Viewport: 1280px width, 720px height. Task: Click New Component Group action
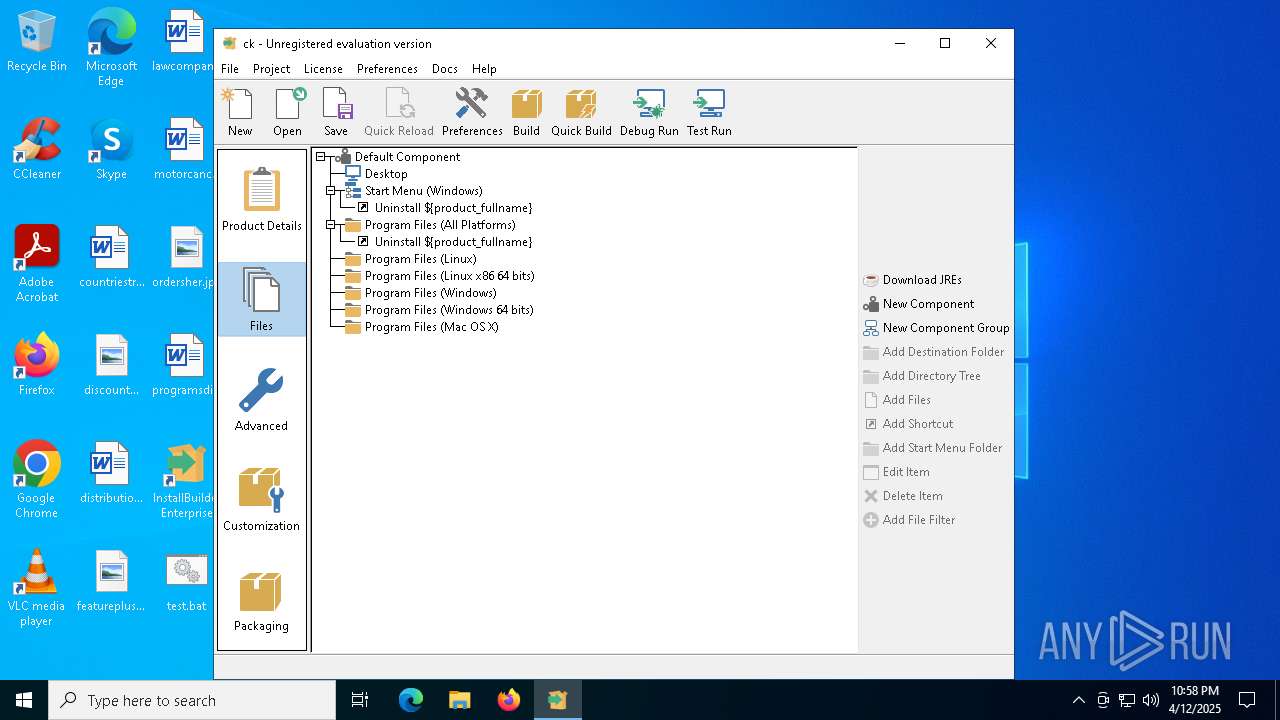point(936,328)
